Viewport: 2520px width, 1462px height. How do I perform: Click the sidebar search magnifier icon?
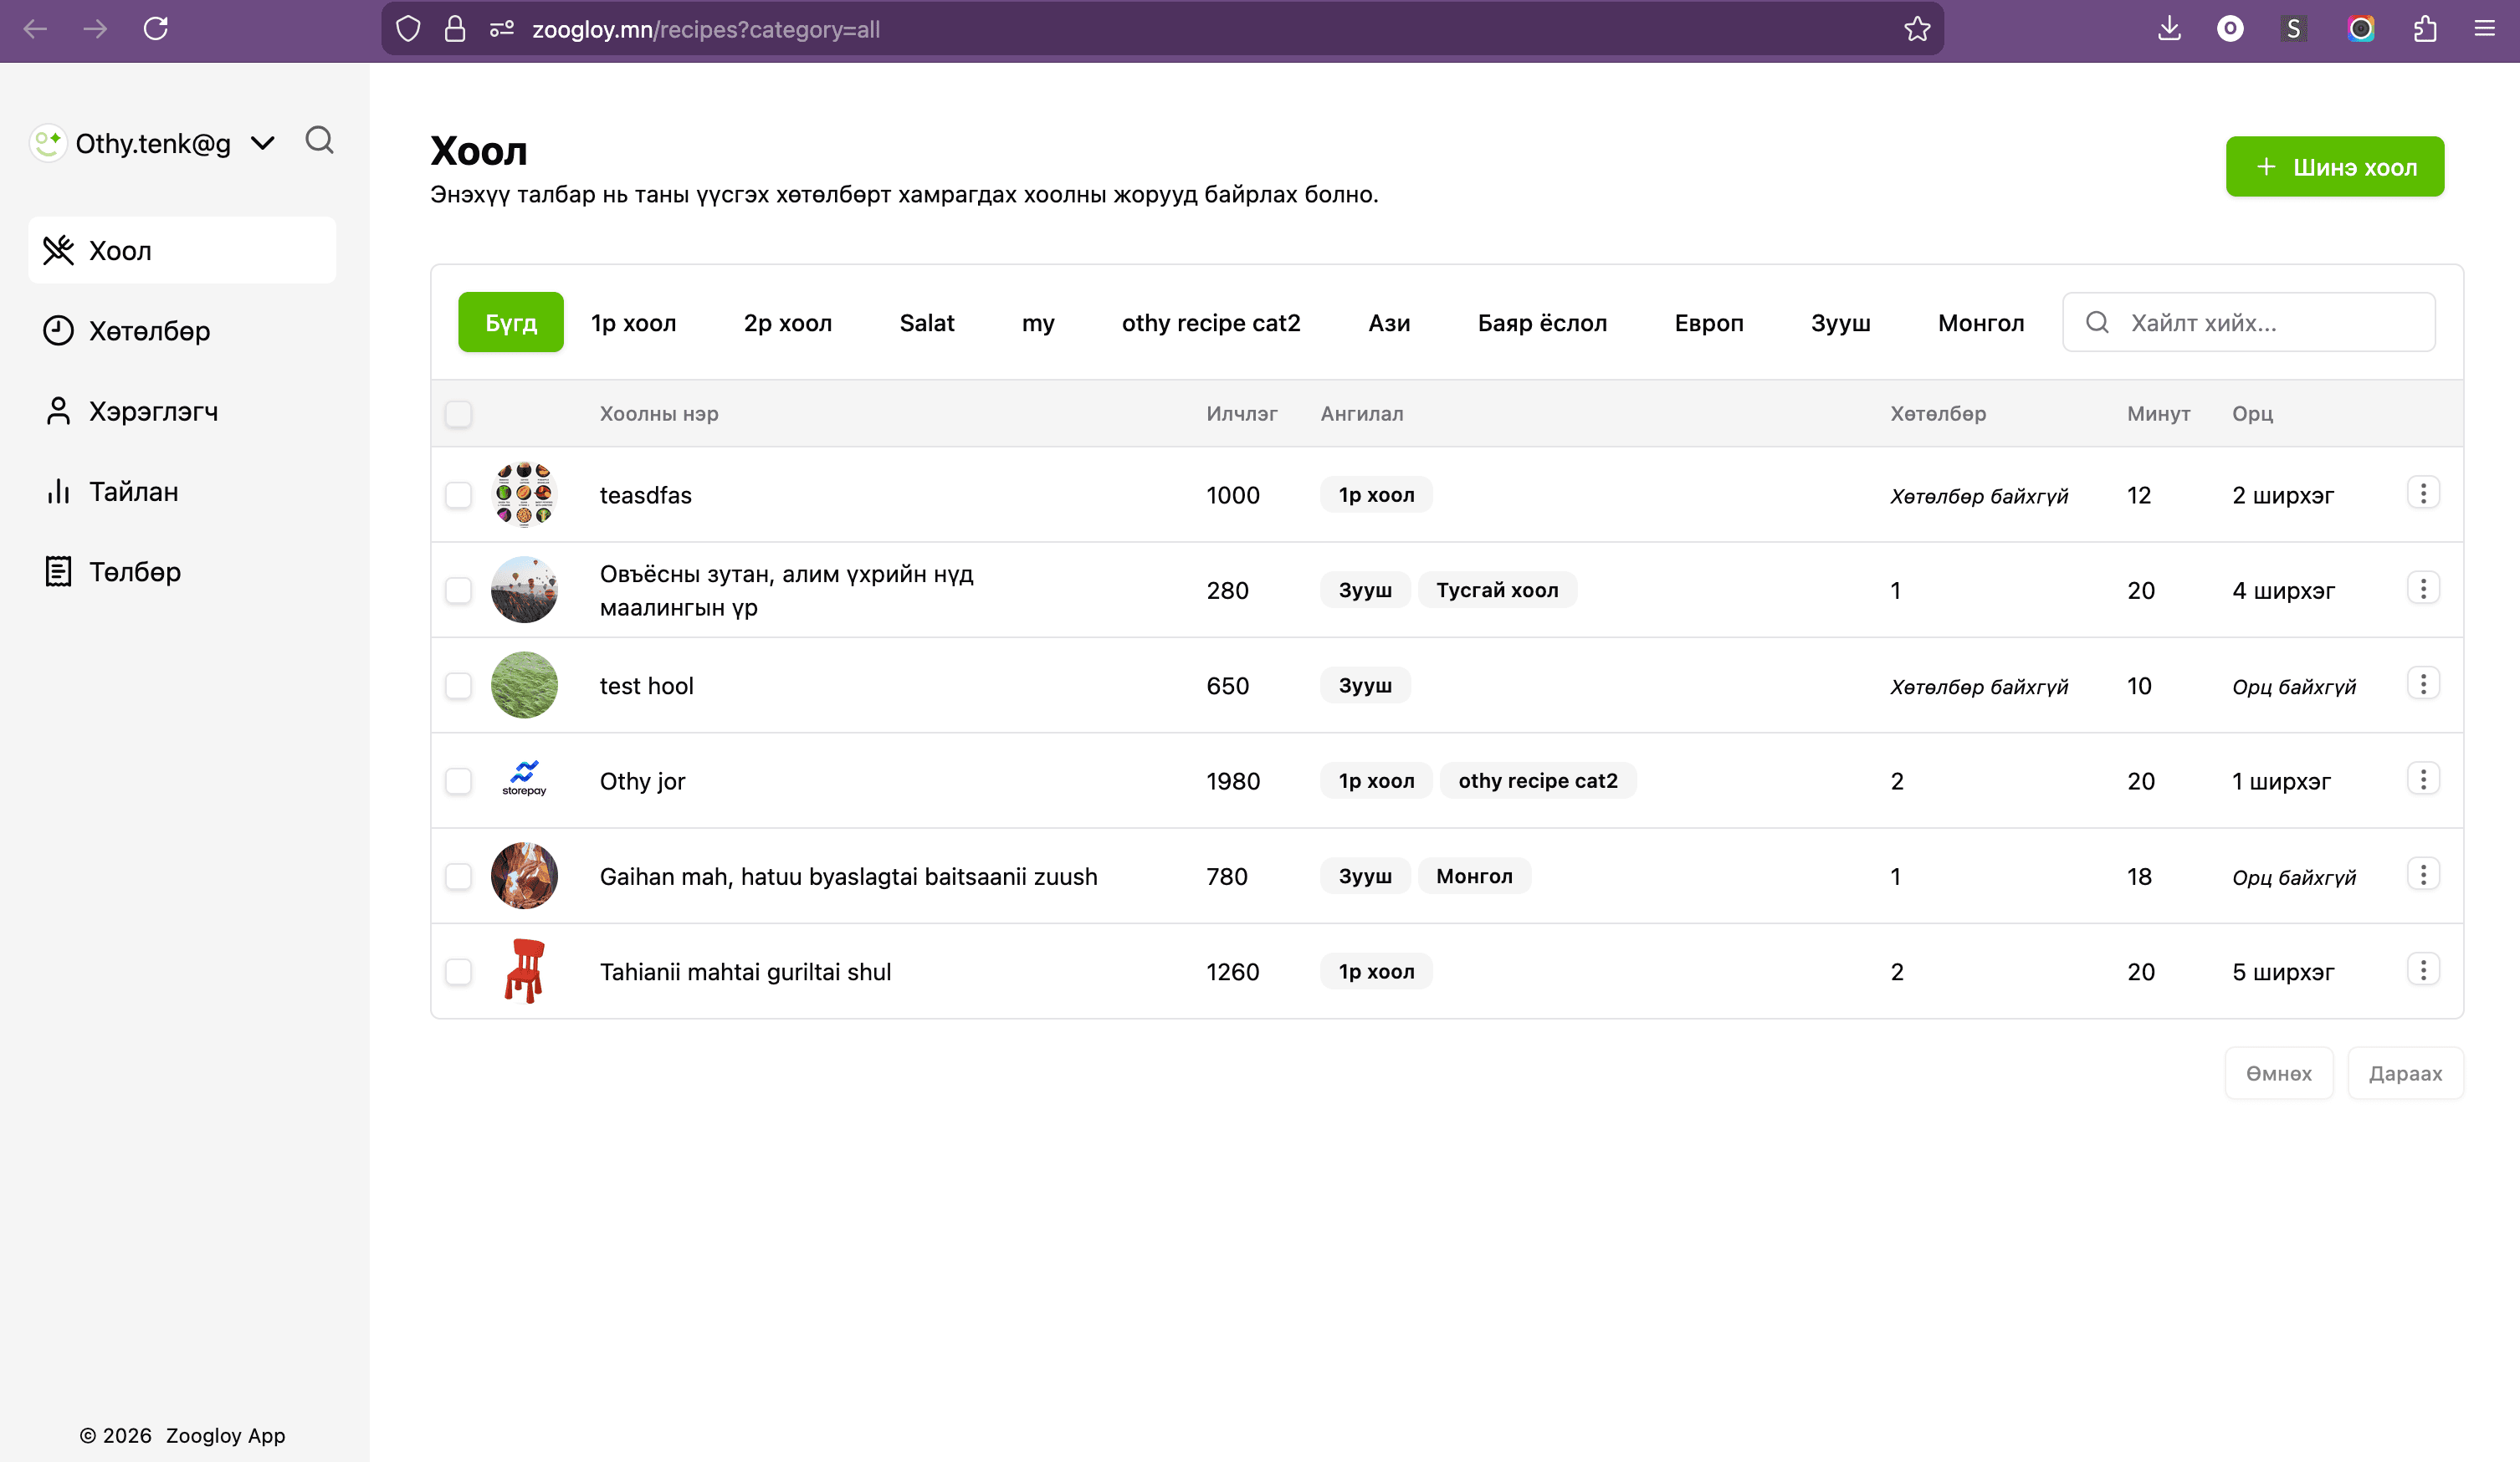(x=319, y=141)
